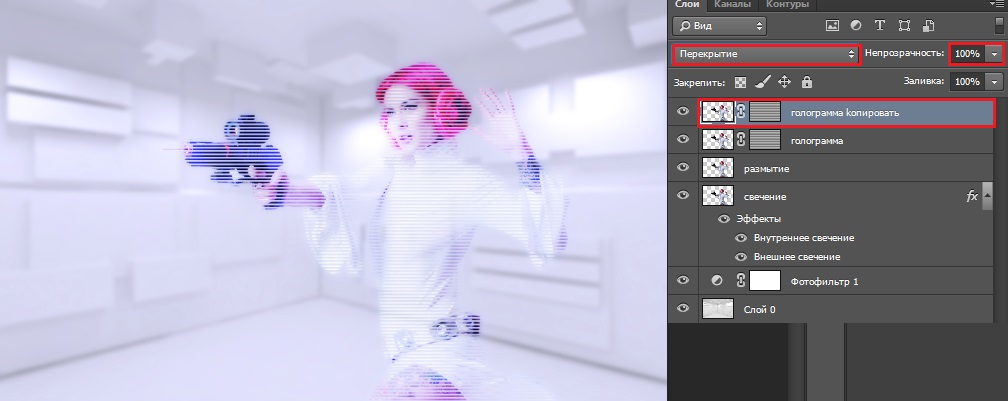Hide the Фотофильтр 1 layer
Viewport: 1008px width, 401px height.
point(683,280)
